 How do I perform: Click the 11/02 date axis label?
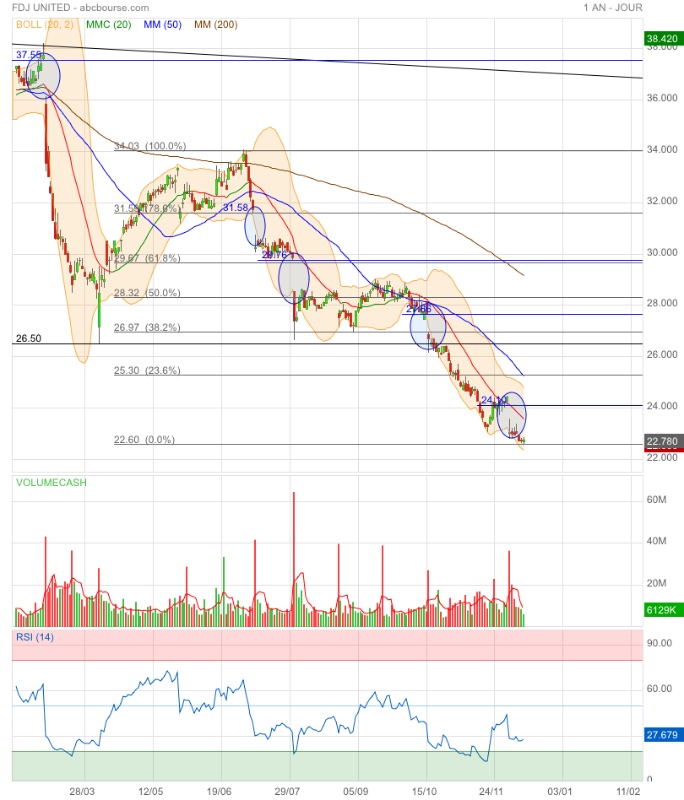628,791
